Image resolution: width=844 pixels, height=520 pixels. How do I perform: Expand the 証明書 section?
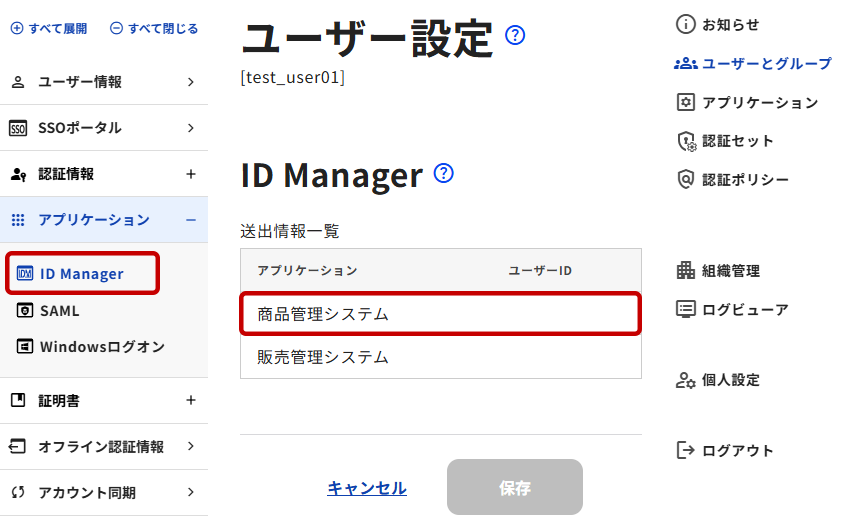point(191,401)
